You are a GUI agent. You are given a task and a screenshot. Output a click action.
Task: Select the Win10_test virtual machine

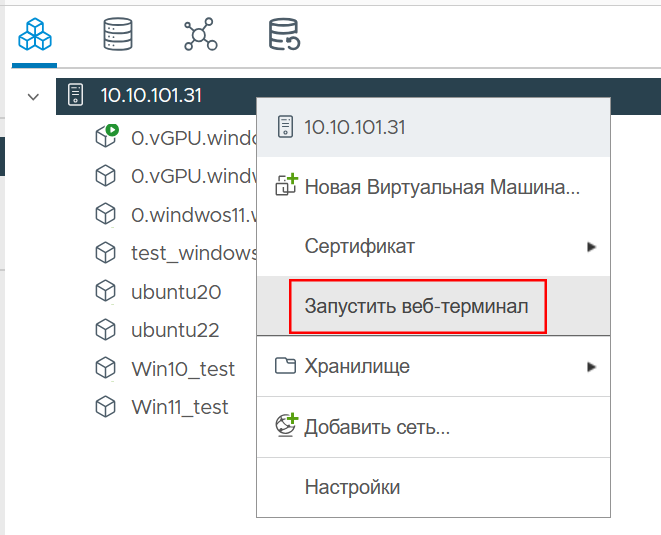[183, 369]
